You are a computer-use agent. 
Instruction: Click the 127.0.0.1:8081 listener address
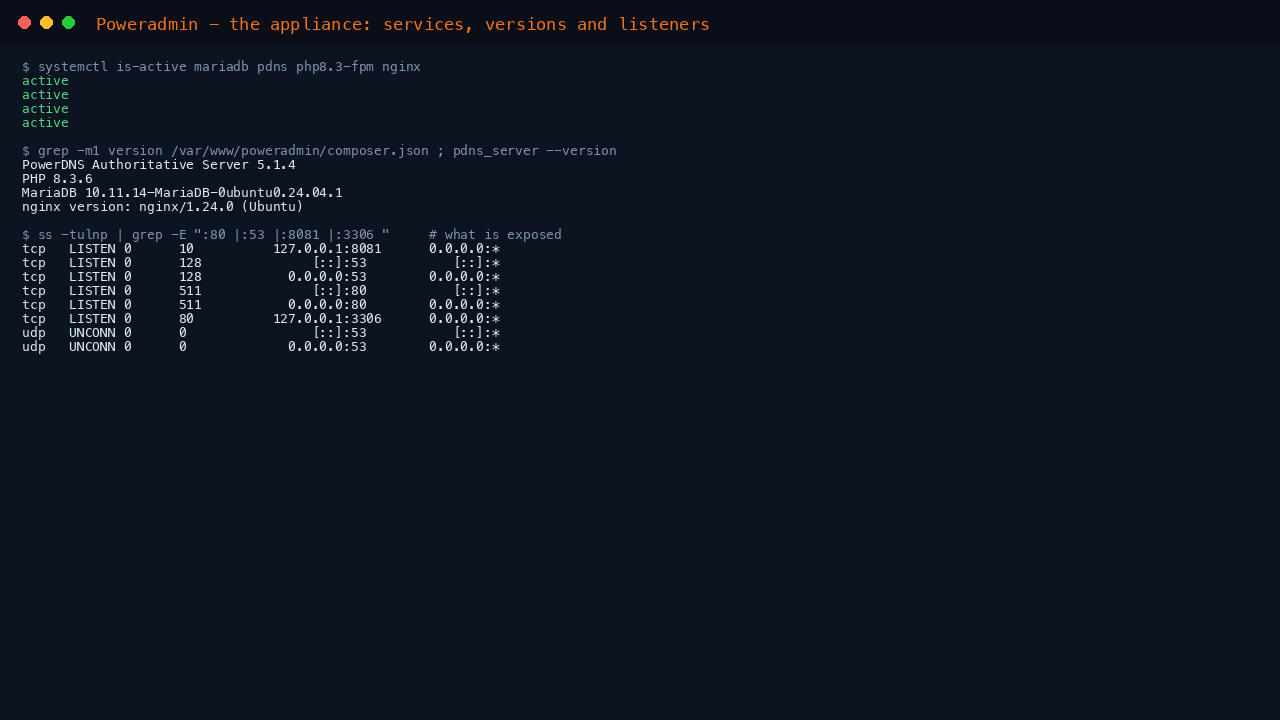[327, 249]
